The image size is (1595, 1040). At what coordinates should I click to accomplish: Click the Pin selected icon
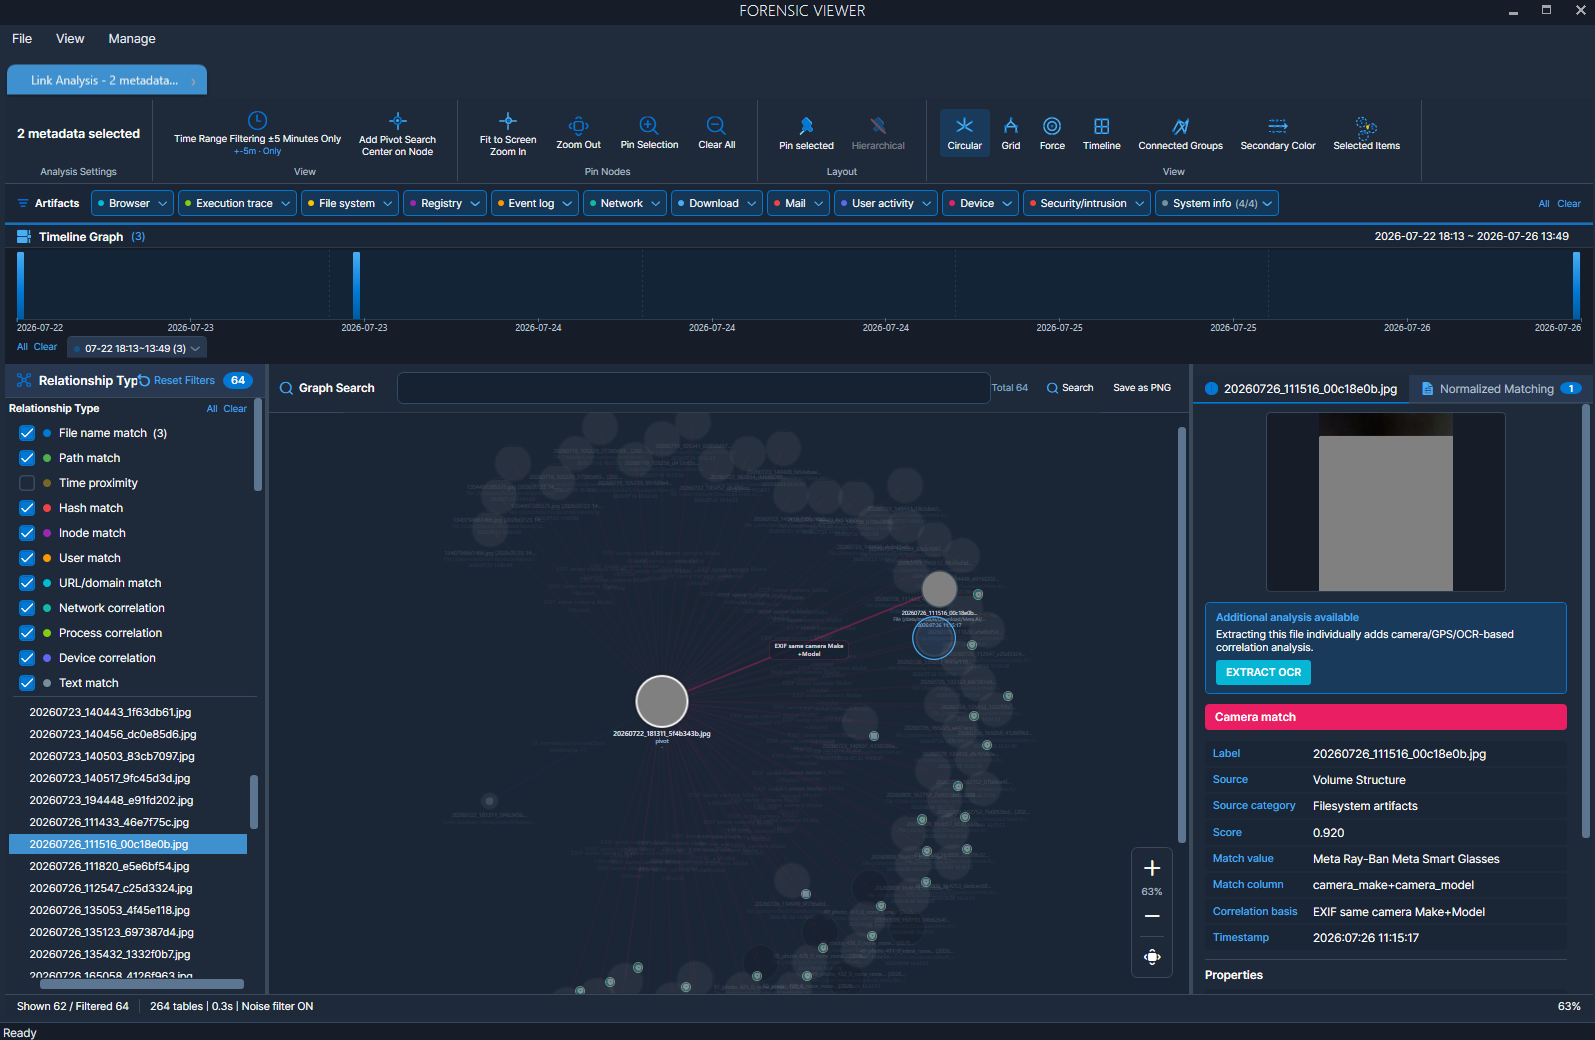pos(806,125)
